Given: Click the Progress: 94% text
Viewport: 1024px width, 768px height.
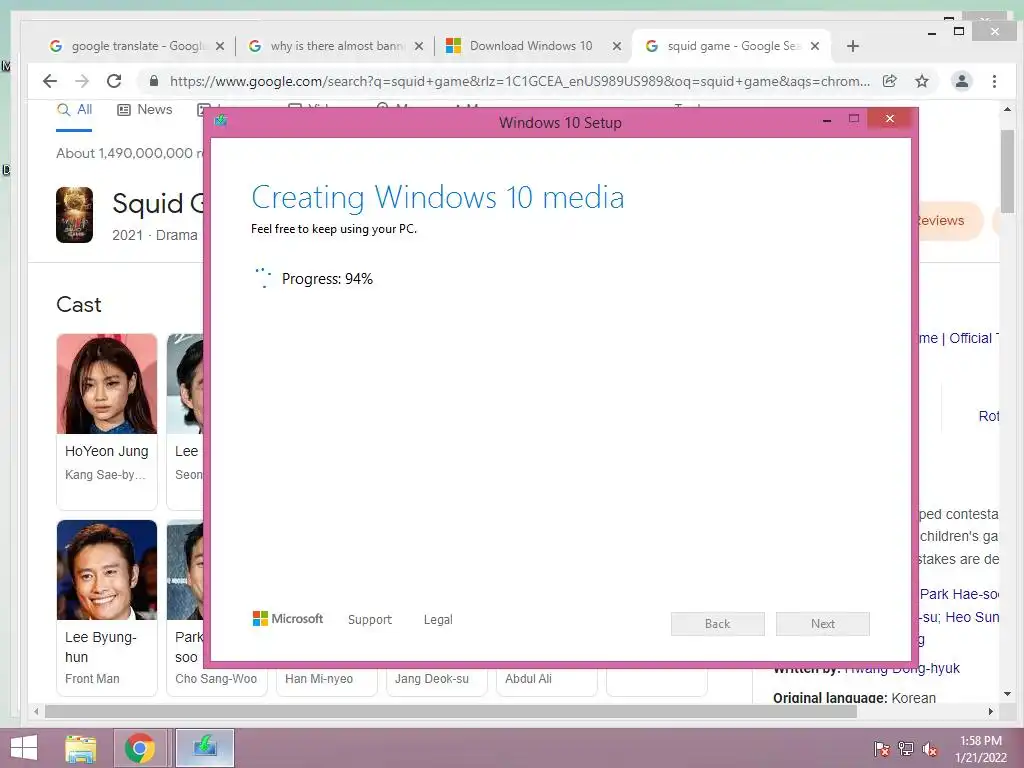Looking at the screenshot, I should point(327,279).
